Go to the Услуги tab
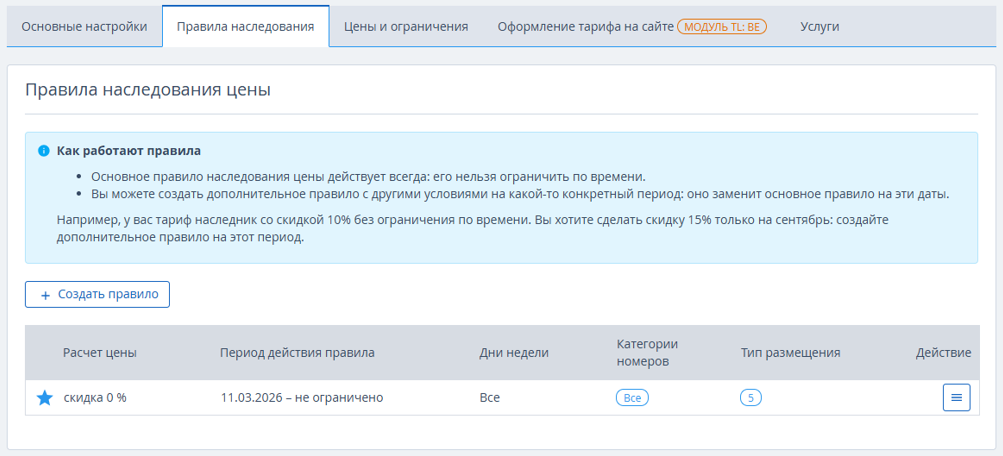The width and height of the screenshot is (1003, 456). 819,27
